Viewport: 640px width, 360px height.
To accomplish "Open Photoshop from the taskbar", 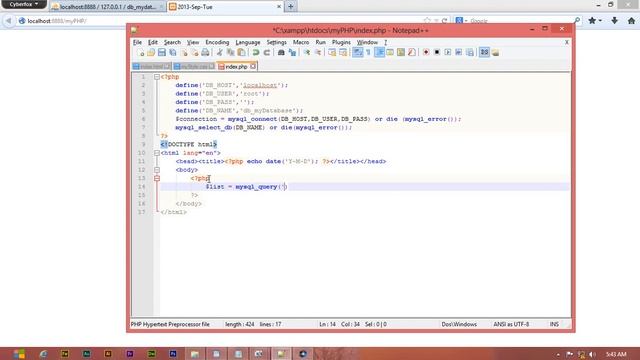I will (173, 354).
